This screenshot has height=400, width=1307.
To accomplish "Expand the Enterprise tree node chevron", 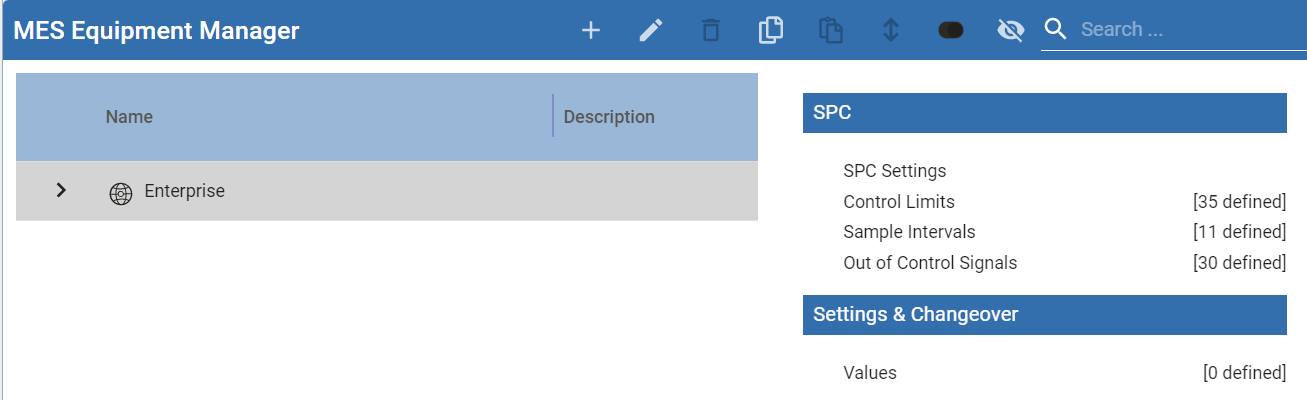I will [61, 190].
